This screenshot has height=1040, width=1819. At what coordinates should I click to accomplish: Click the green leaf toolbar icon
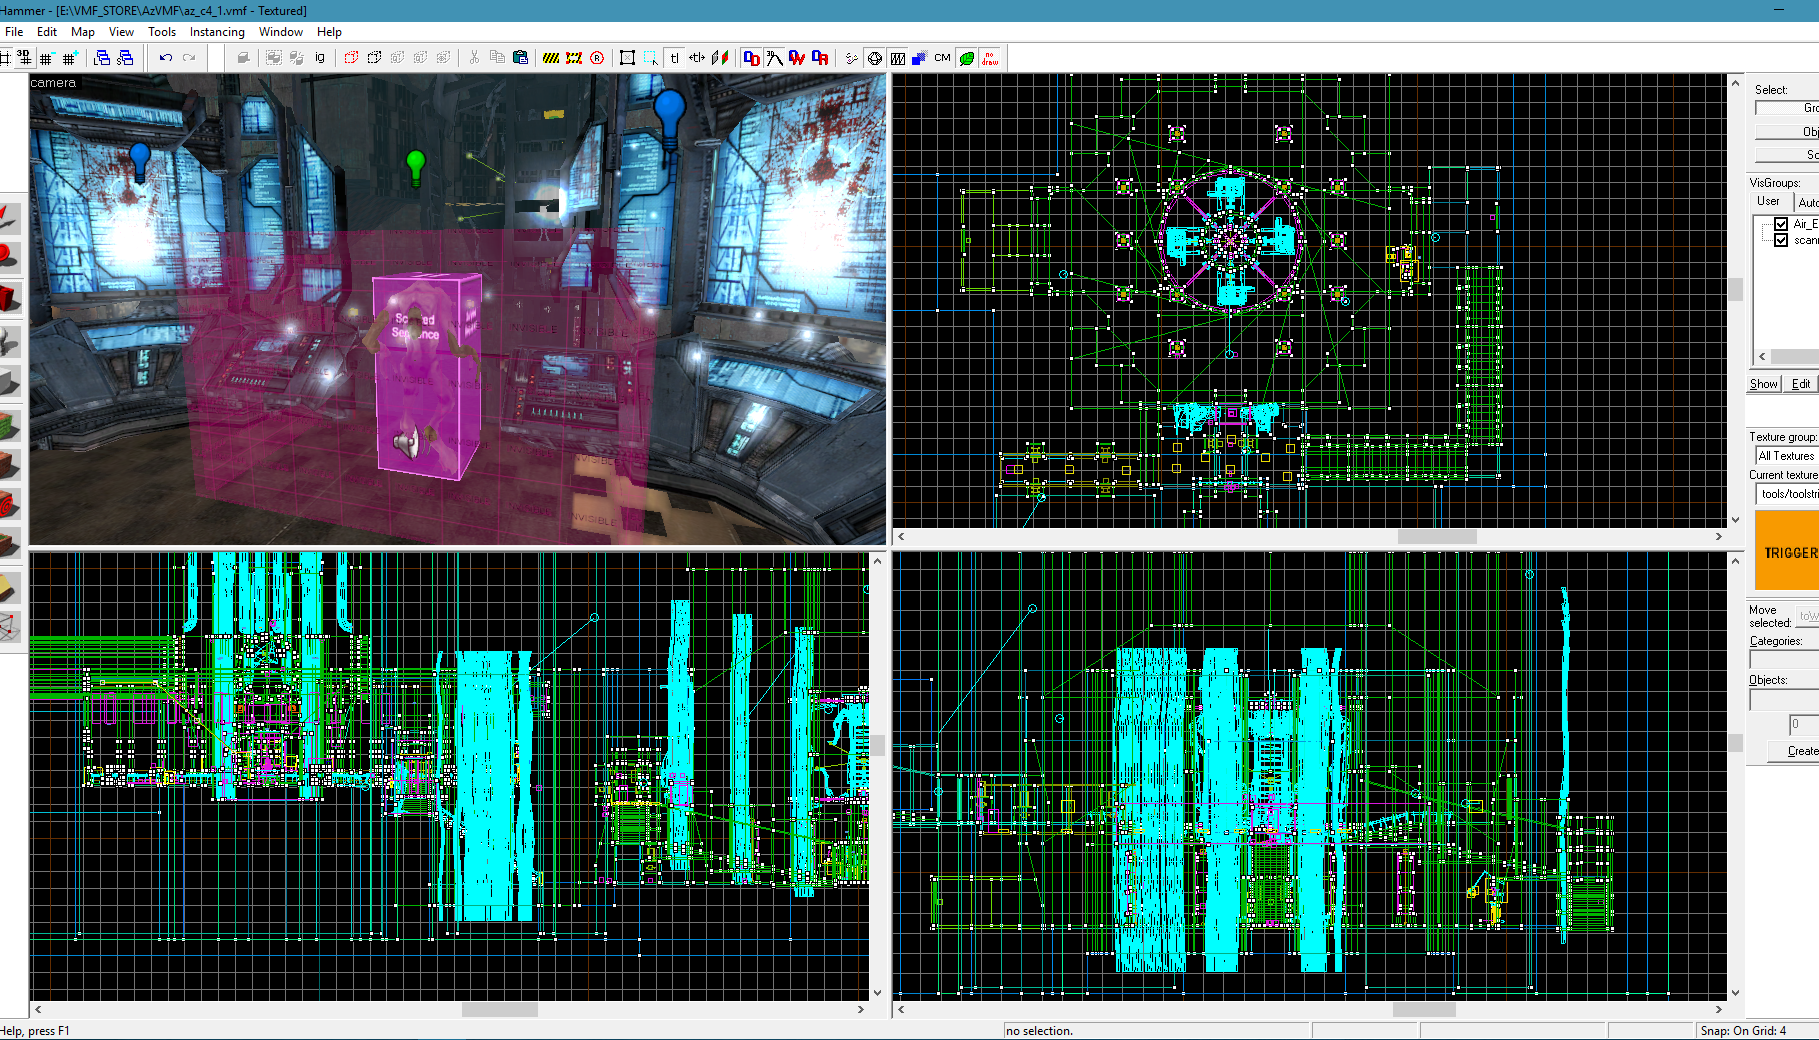coord(967,58)
